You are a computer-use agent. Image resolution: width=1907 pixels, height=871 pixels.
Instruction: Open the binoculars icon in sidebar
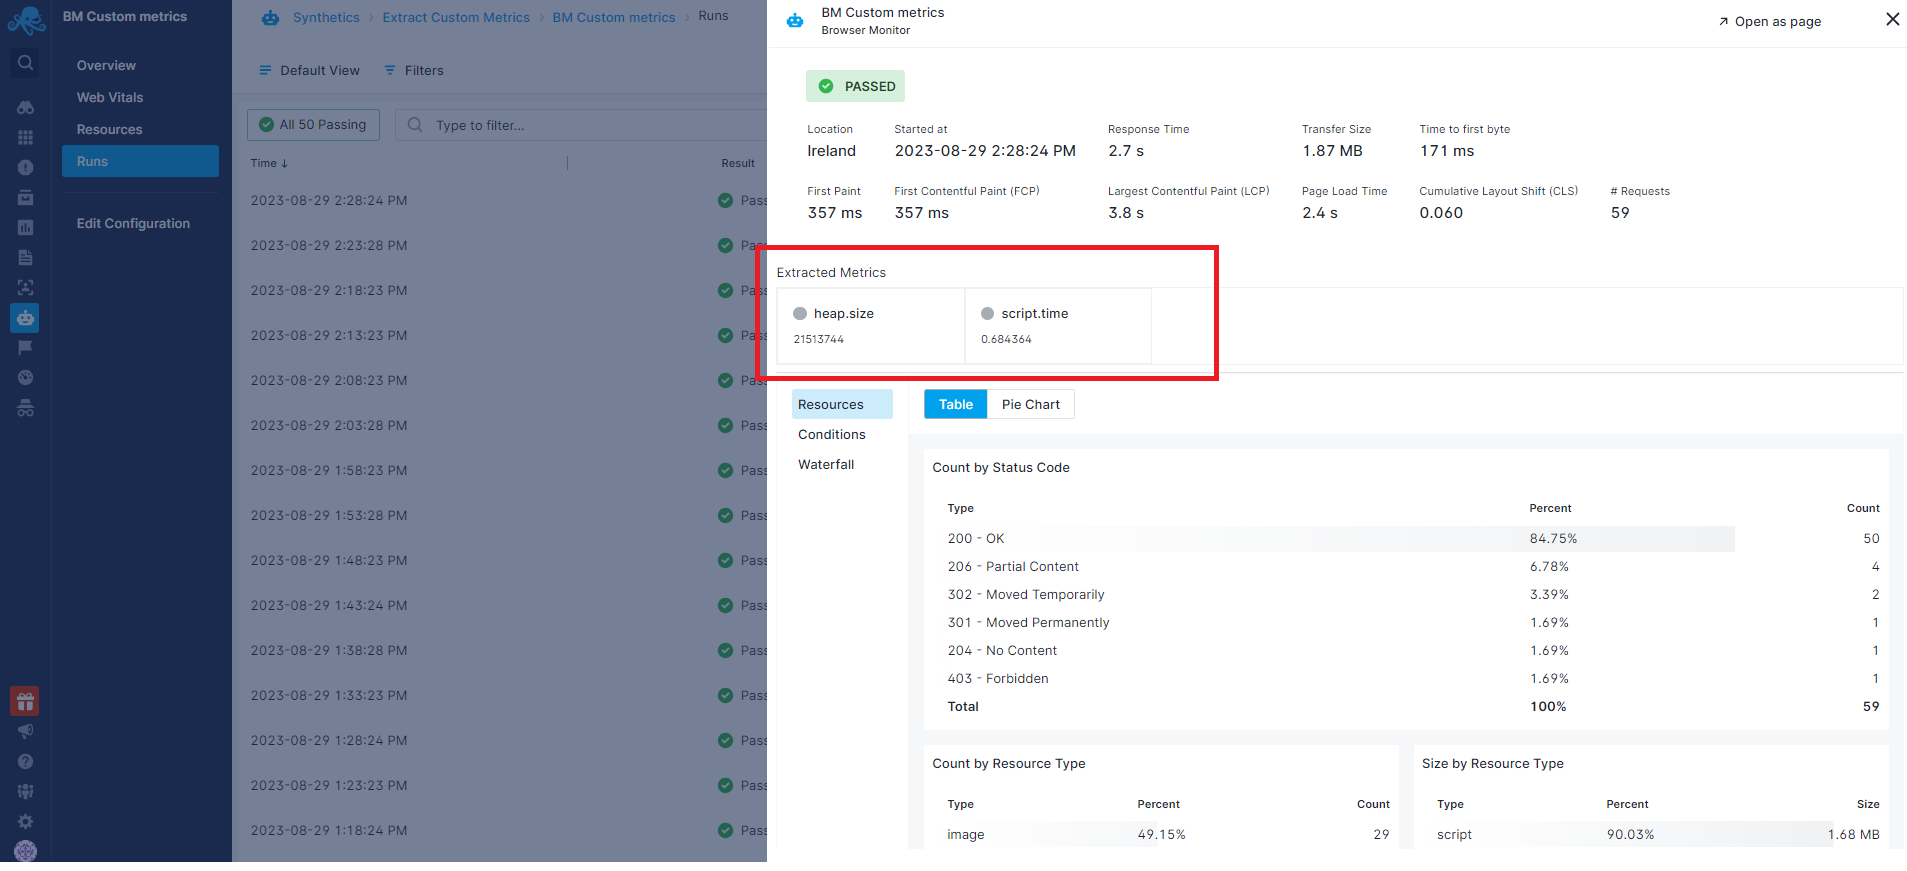[26, 107]
